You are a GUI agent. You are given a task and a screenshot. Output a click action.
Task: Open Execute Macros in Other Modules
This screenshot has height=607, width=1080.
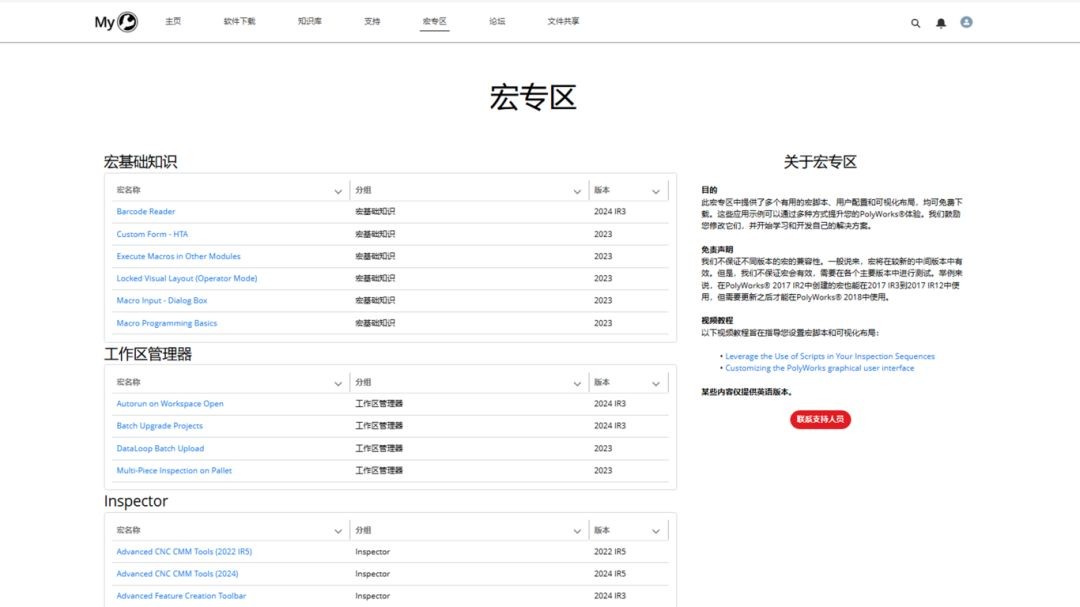[178, 256]
